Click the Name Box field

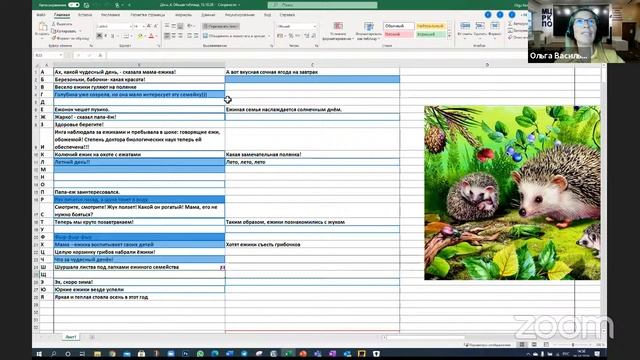[48, 55]
